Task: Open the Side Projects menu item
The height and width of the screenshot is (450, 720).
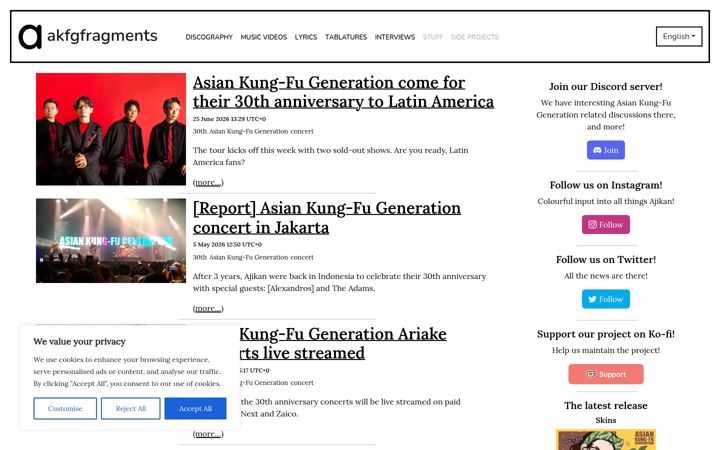Action: (x=474, y=37)
